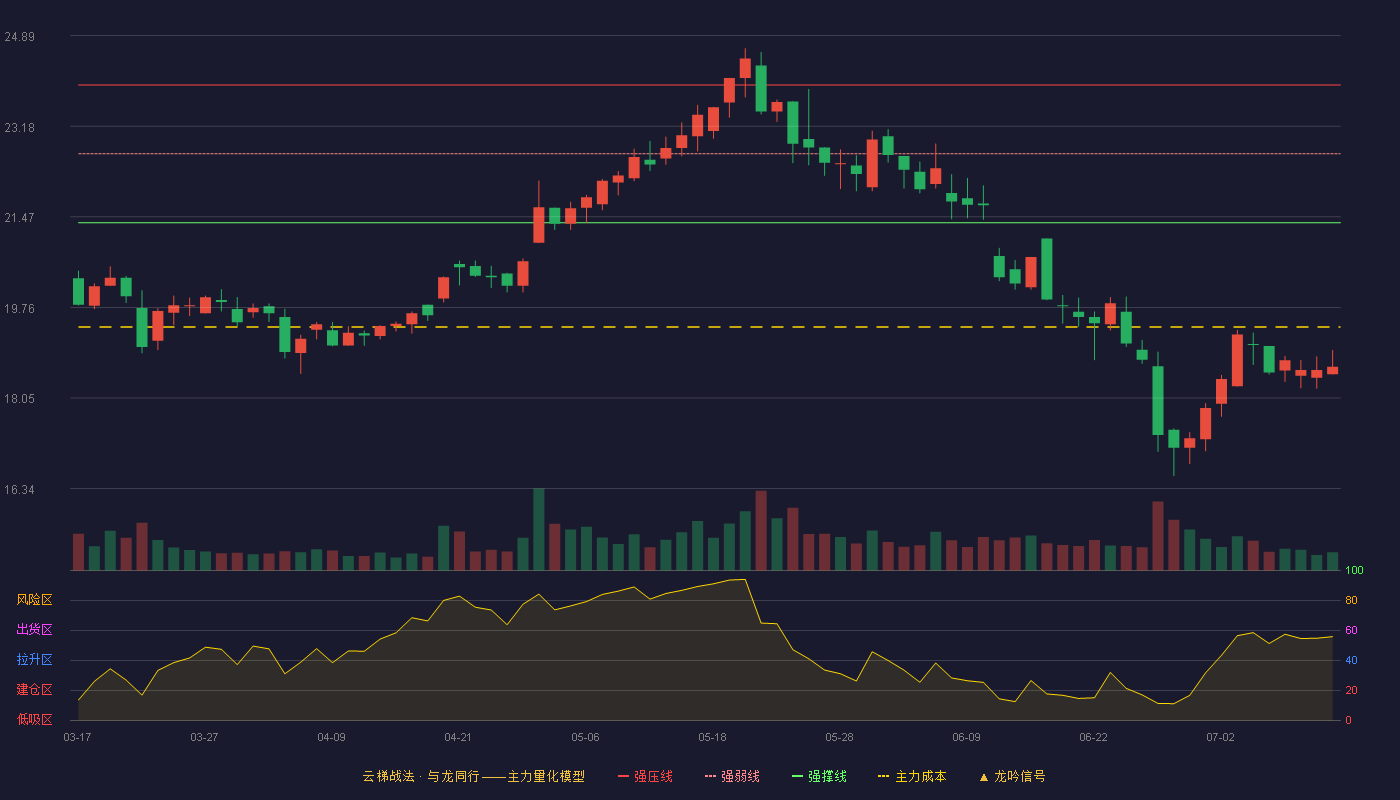Viewport: 1400px width, 800px height.
Task: Click the 16.34 price axis label
Action: coord(19,490)
